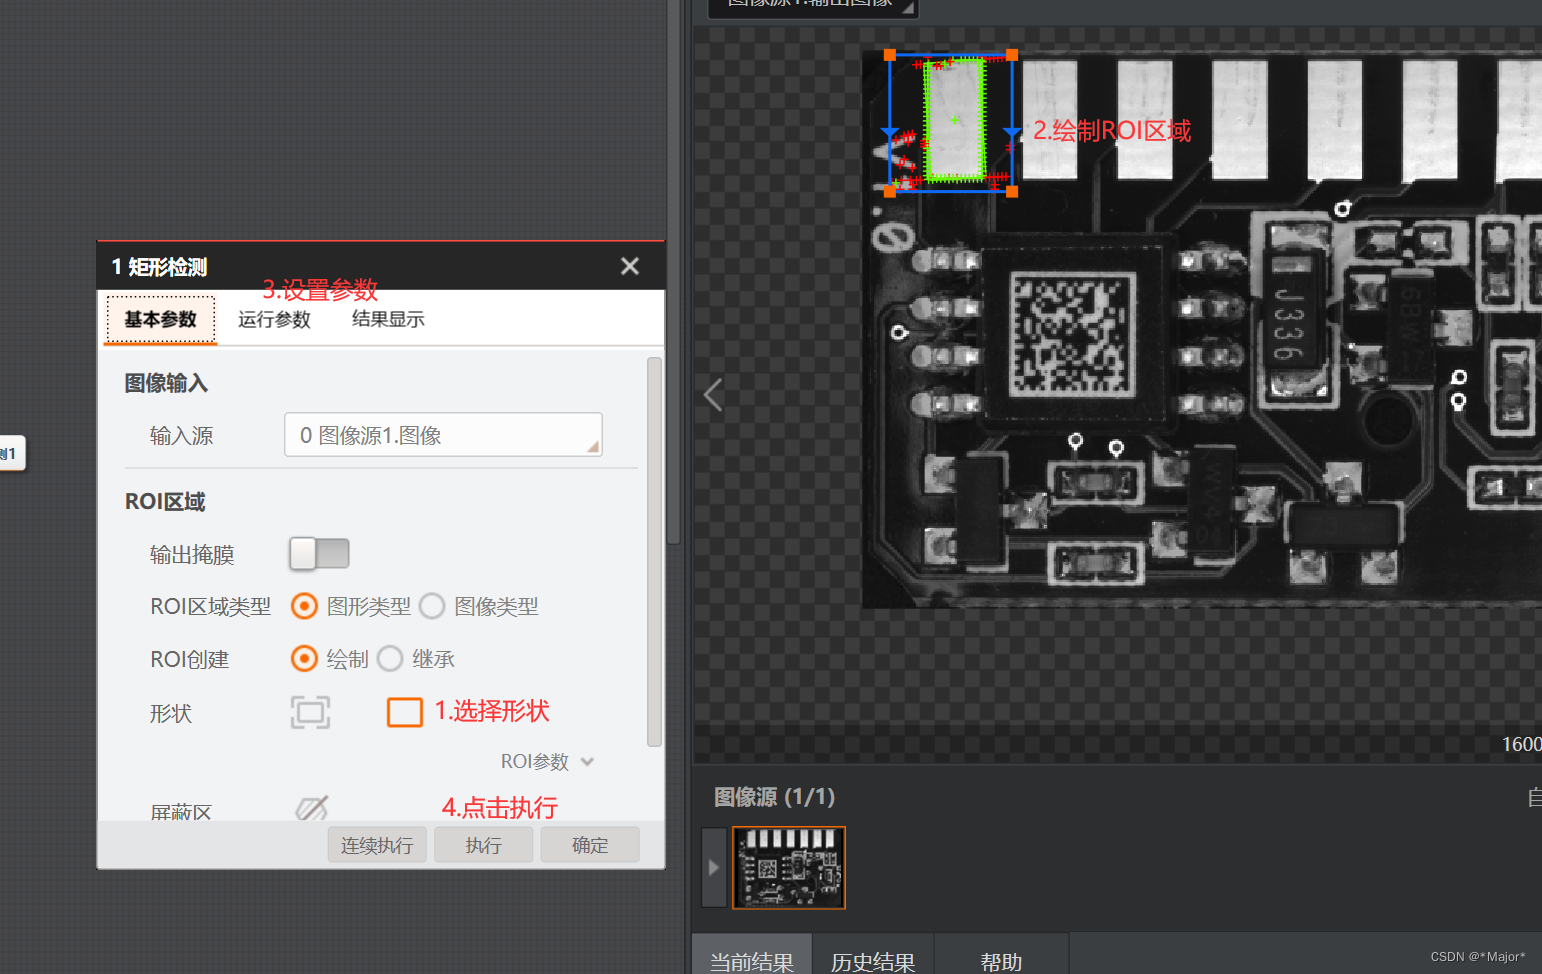Click the 连续执行 button
The image size is (1542, 974).
377,845
